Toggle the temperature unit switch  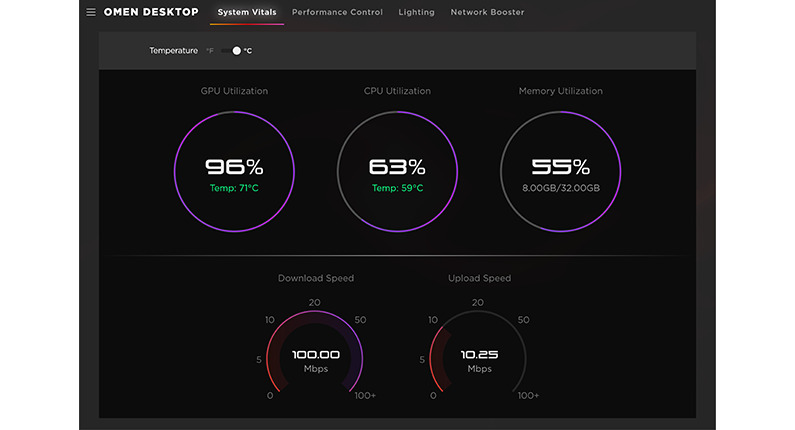[232, 50]
